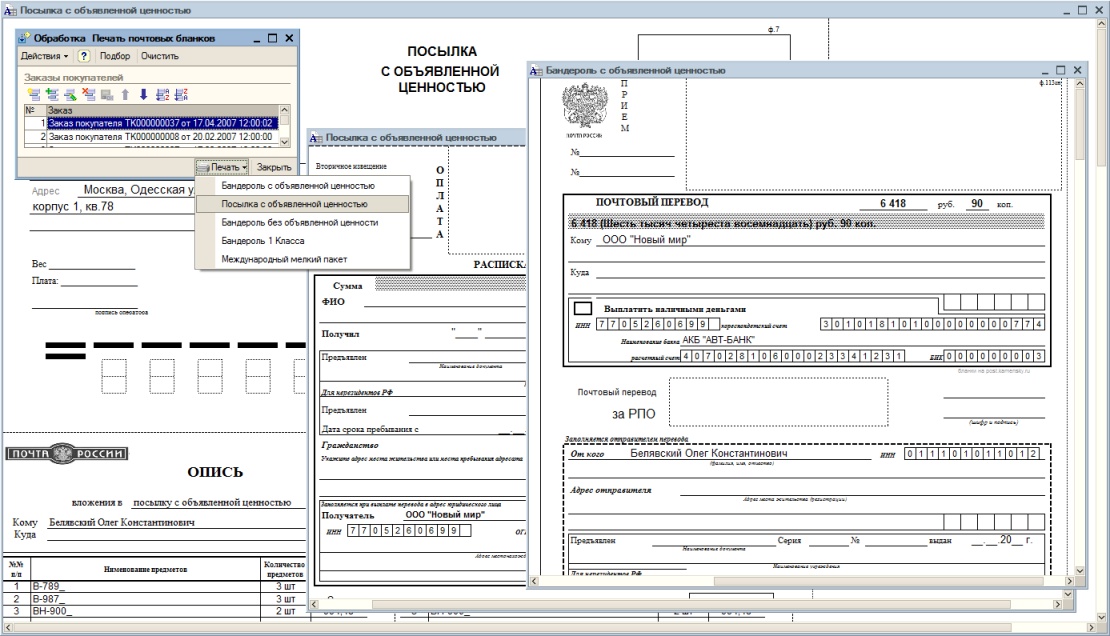Click the Заказ column header
This screenshot has width=1110, height=636.
click(162, 110)
